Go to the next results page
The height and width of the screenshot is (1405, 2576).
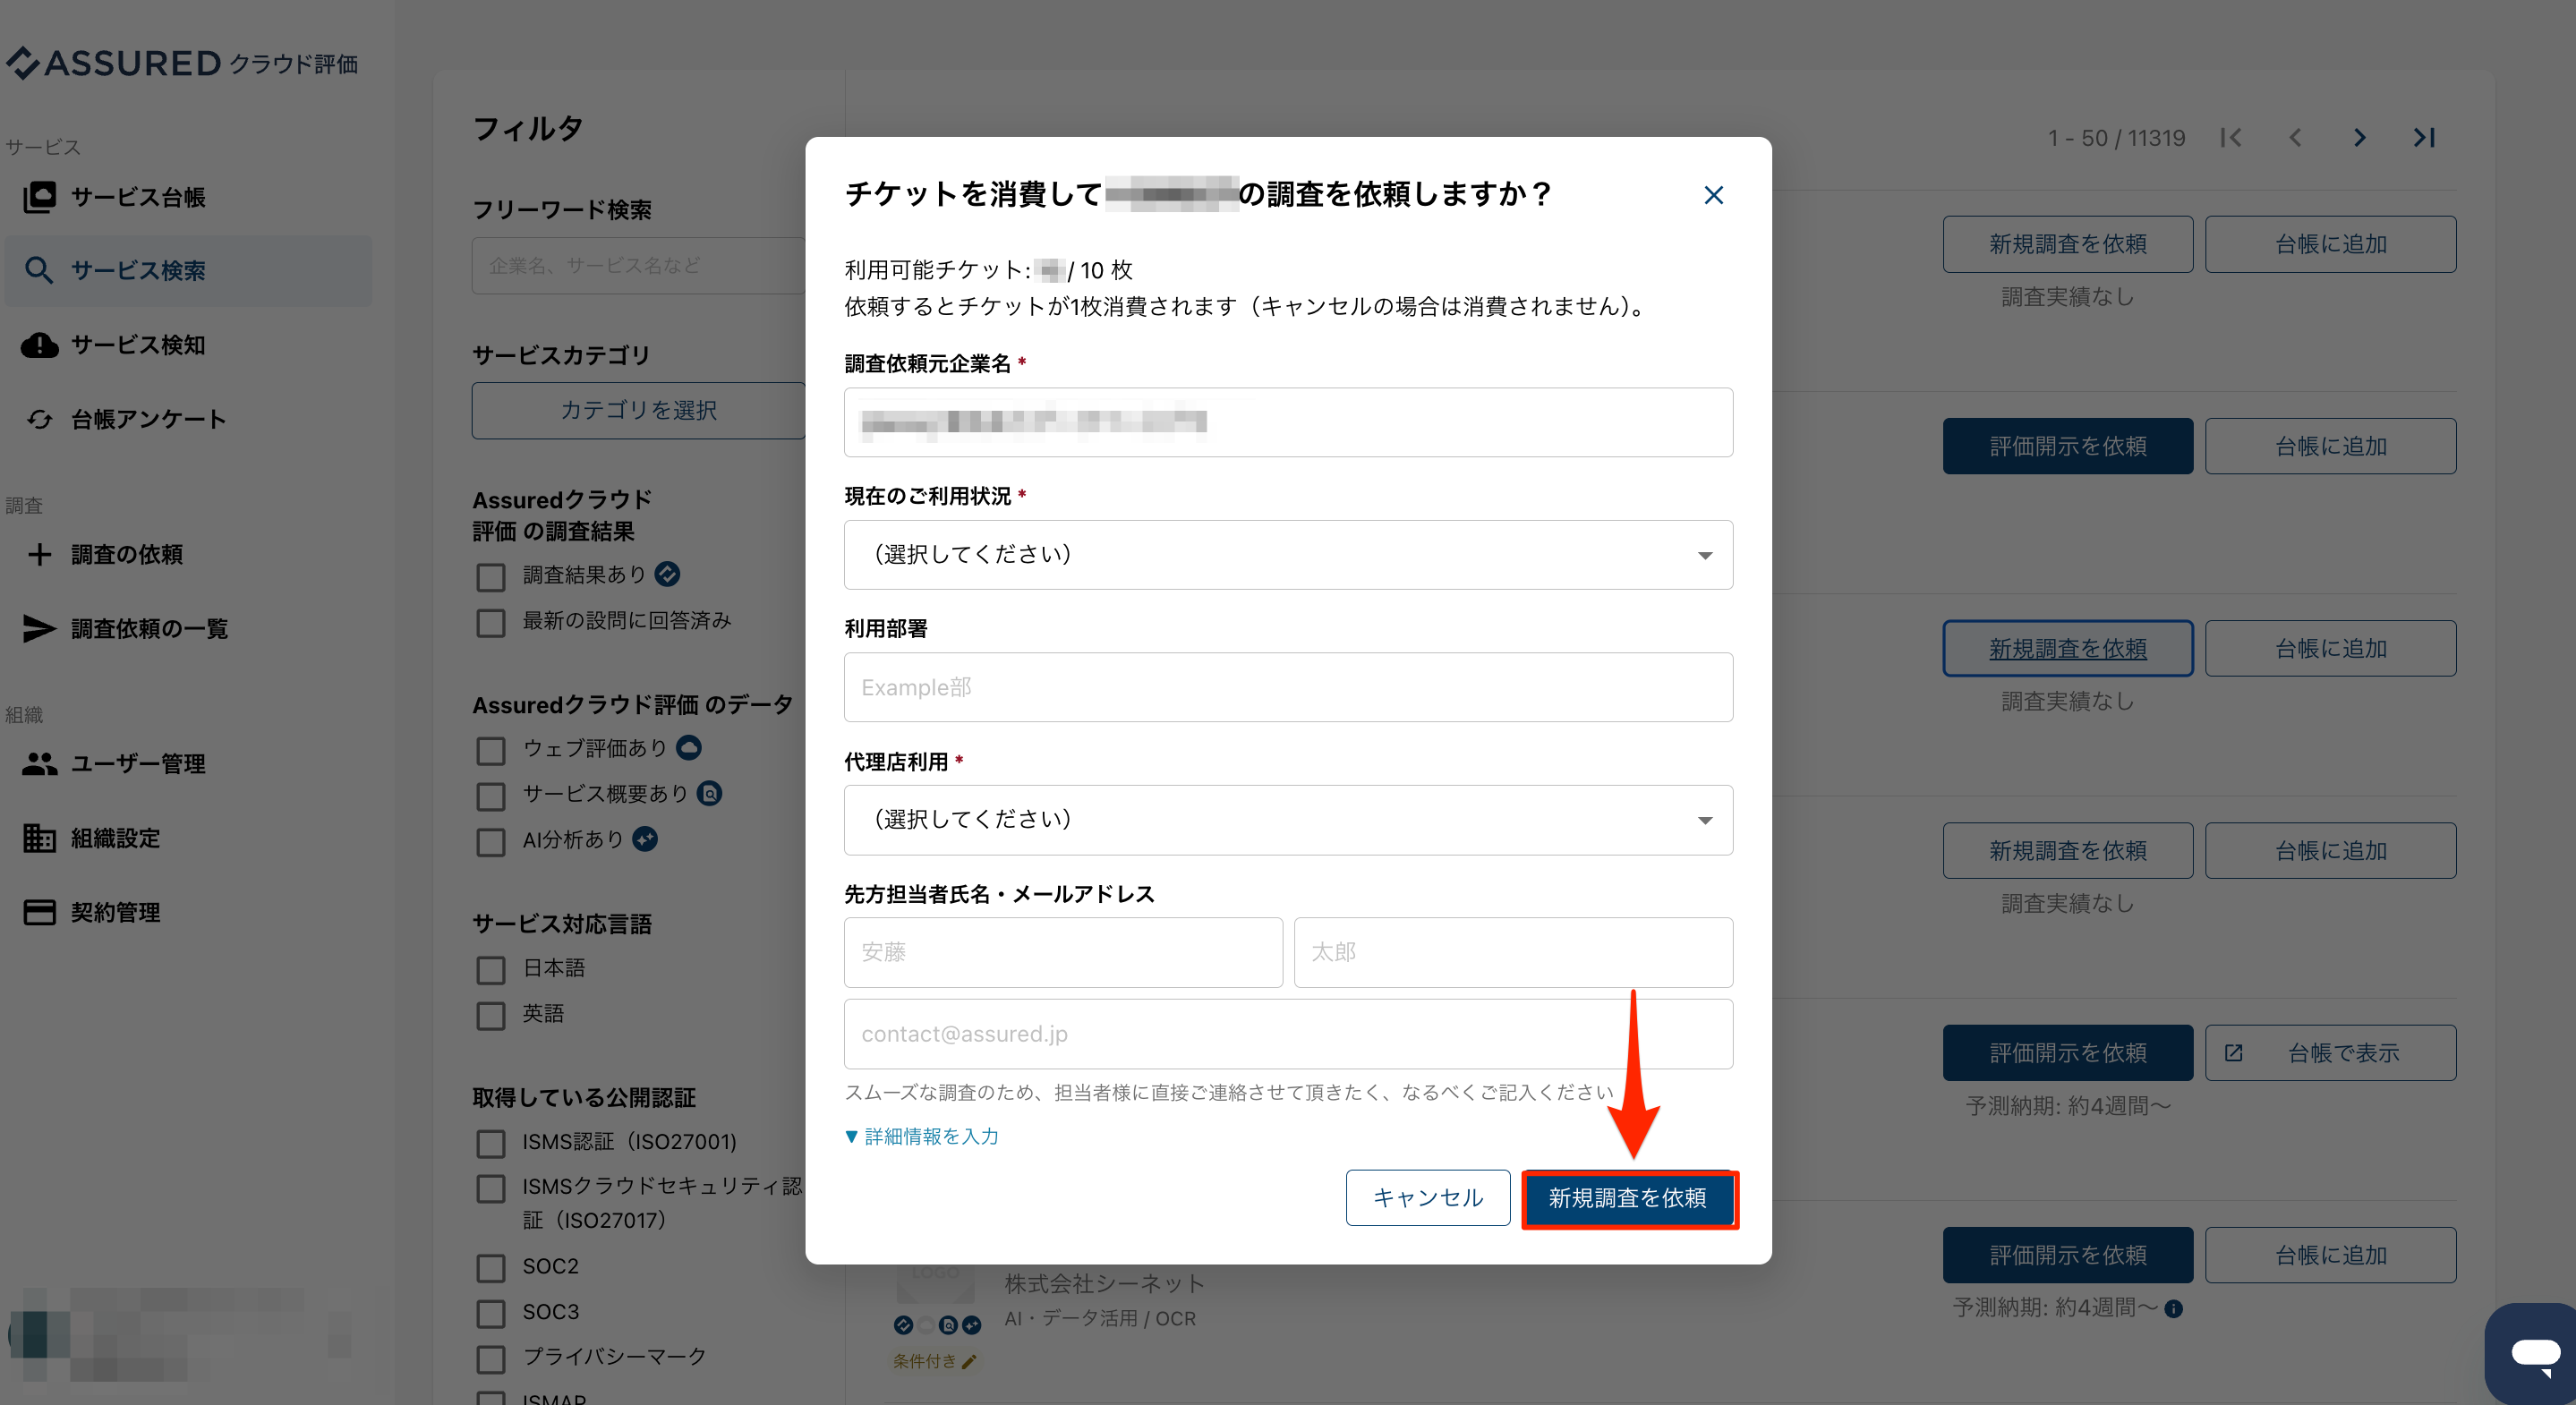2360,138
